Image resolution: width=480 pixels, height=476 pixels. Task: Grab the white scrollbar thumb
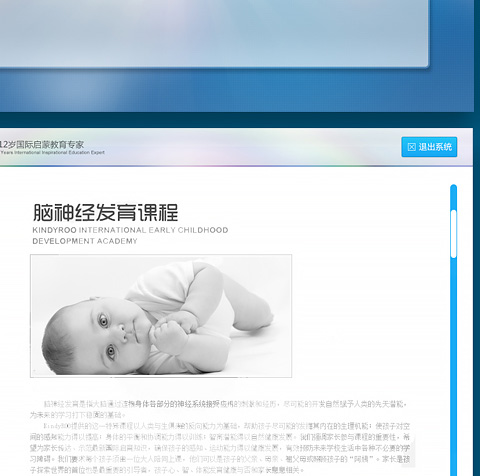[453, 234]
